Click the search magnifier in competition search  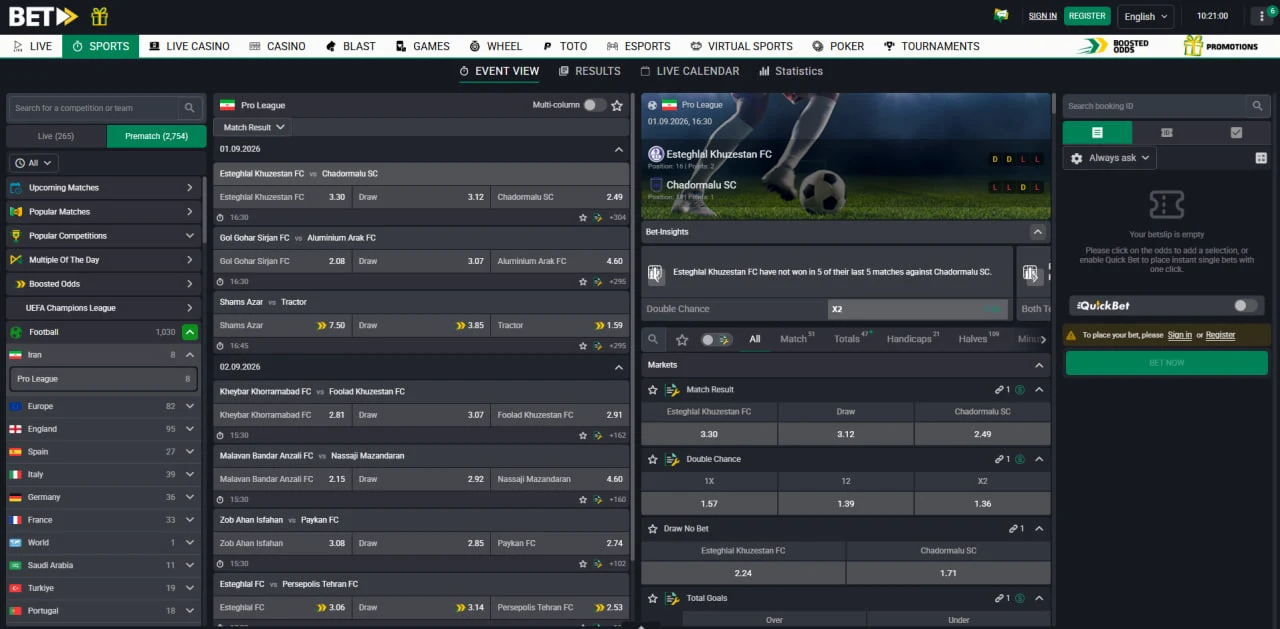[189, 108]
